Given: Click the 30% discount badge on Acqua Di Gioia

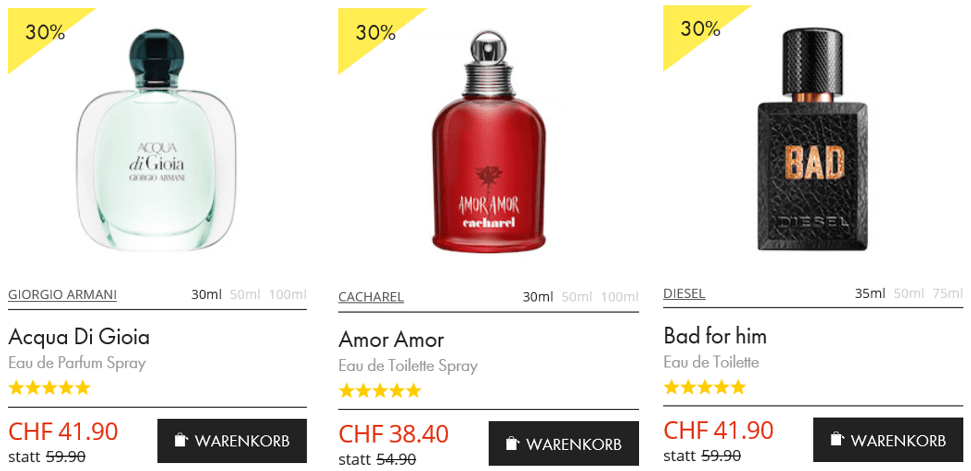Looking at the screenshot, I should 45,32.
